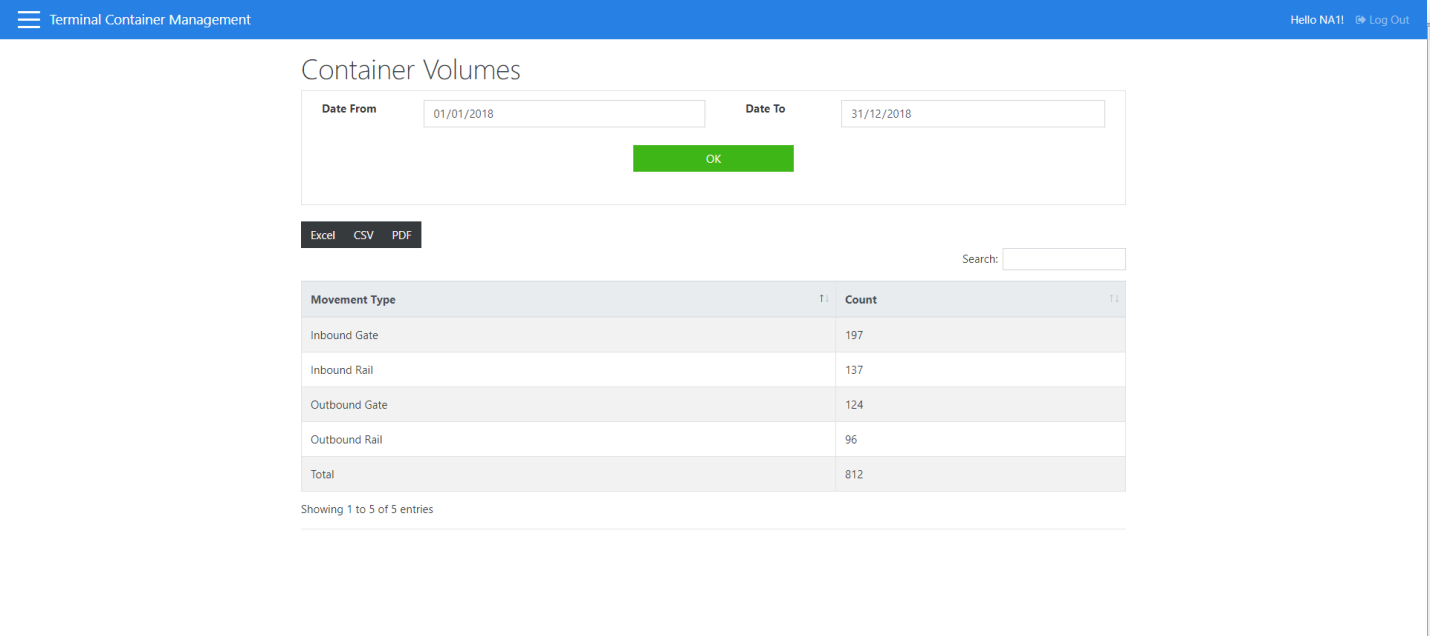Click the green OK button
The image size is (1430, 636).
tap(713, 159)
